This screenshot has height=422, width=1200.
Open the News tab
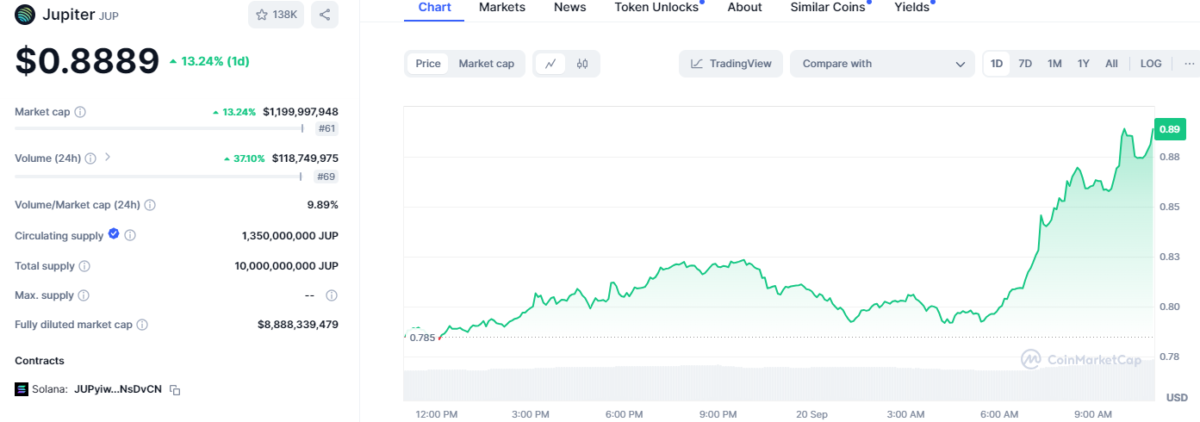click(570, 7)
